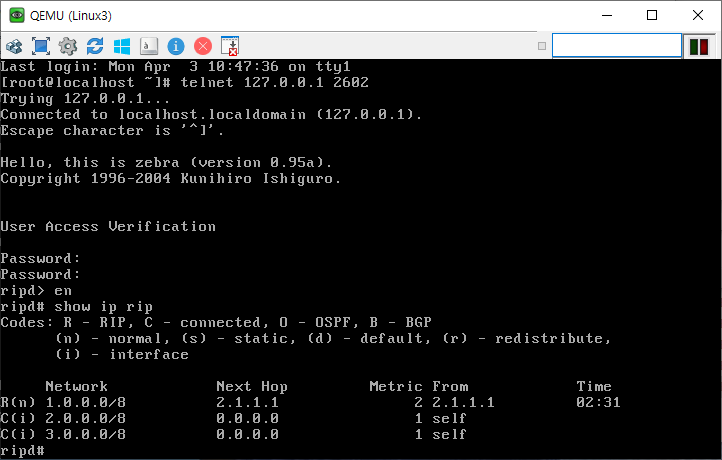Click the 'show ip rip' command line
Image resolution: width=722 pixels, height=460 pixels.
[x=76, y=307]
